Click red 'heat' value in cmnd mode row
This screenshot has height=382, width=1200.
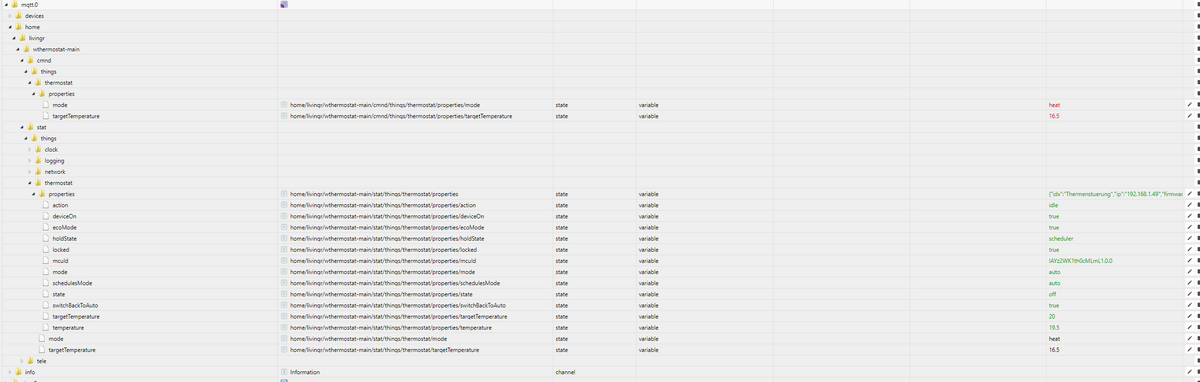[x=1054, y=105]
